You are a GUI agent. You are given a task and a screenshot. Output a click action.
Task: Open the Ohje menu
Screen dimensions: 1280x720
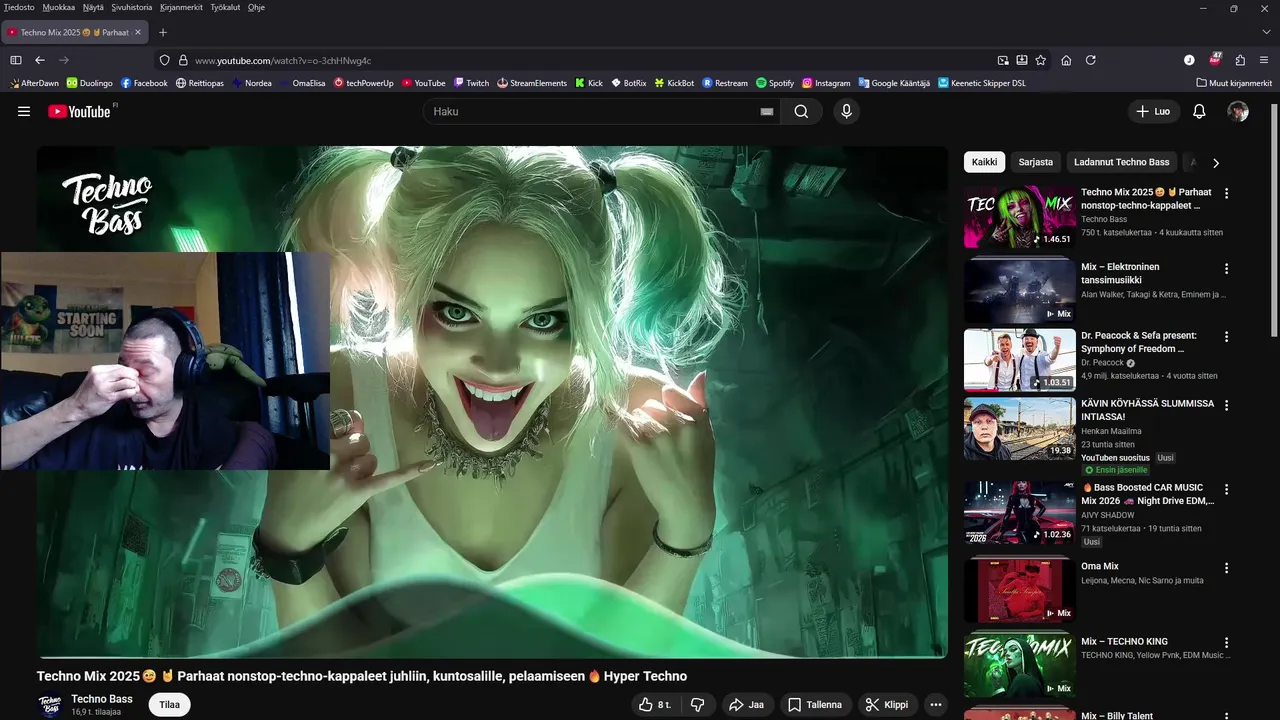[256, 7]
